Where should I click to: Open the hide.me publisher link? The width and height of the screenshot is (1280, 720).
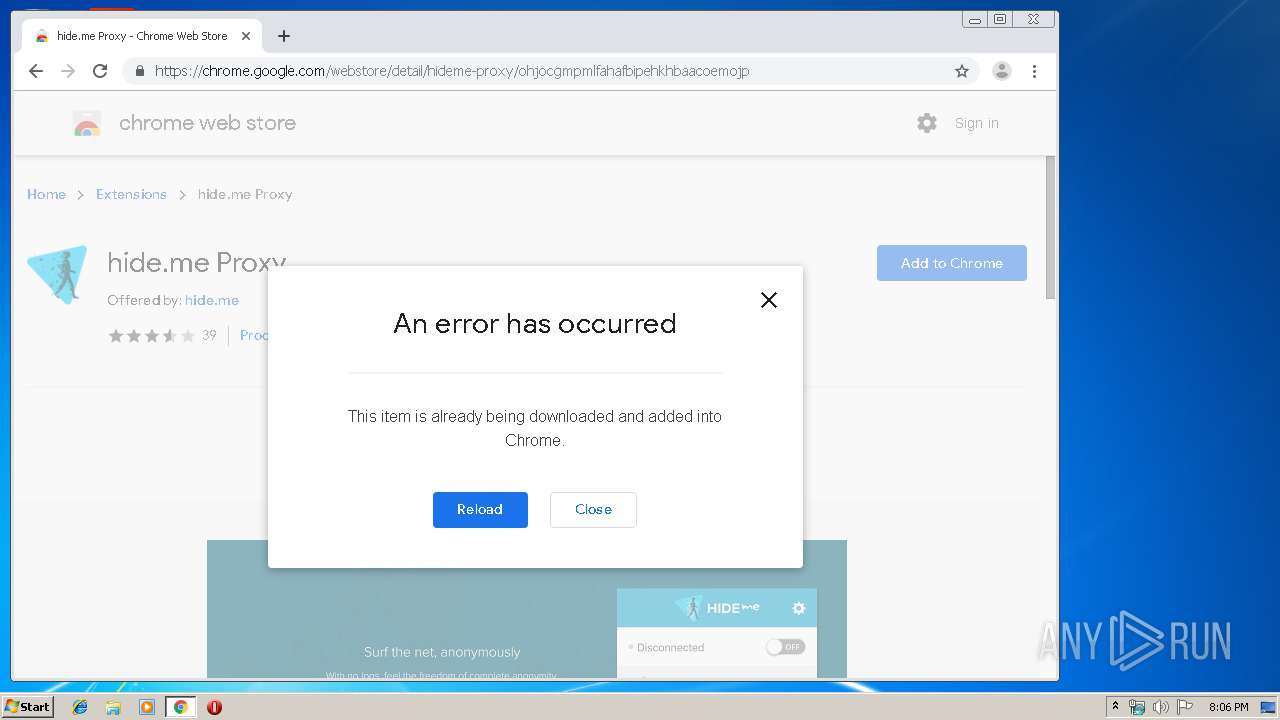pyautogui.click(x=212, y=300)
